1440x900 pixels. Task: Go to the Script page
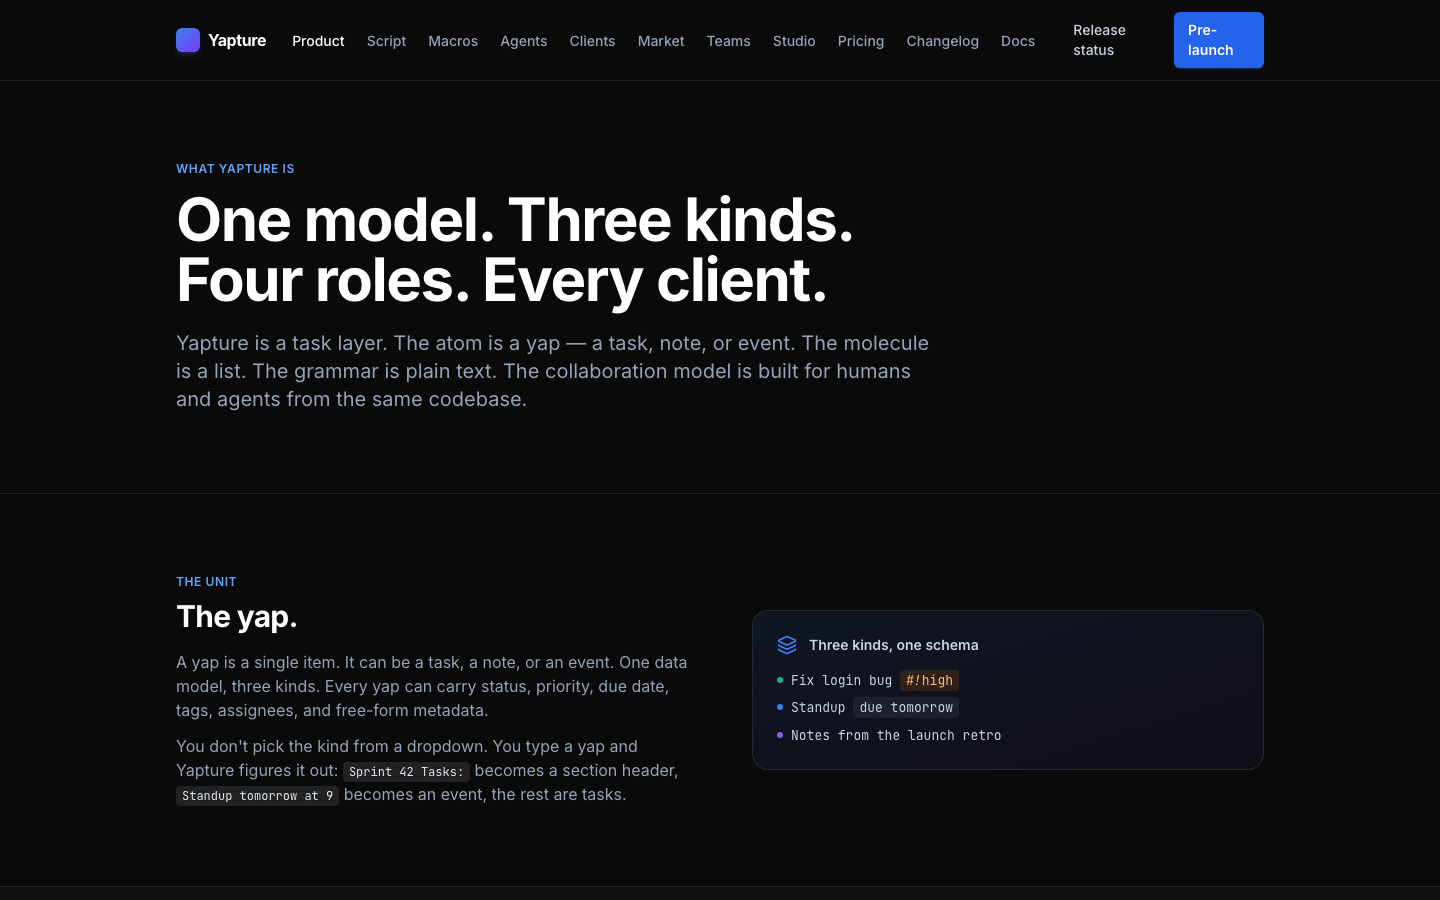(386, 41)
